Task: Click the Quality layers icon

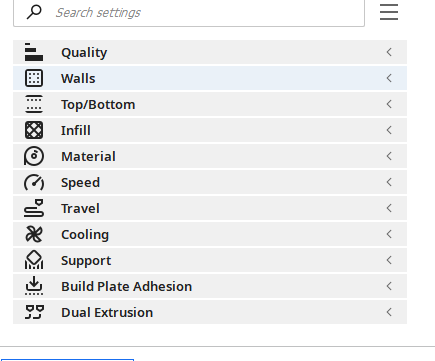Action: (x=34, y=52)
